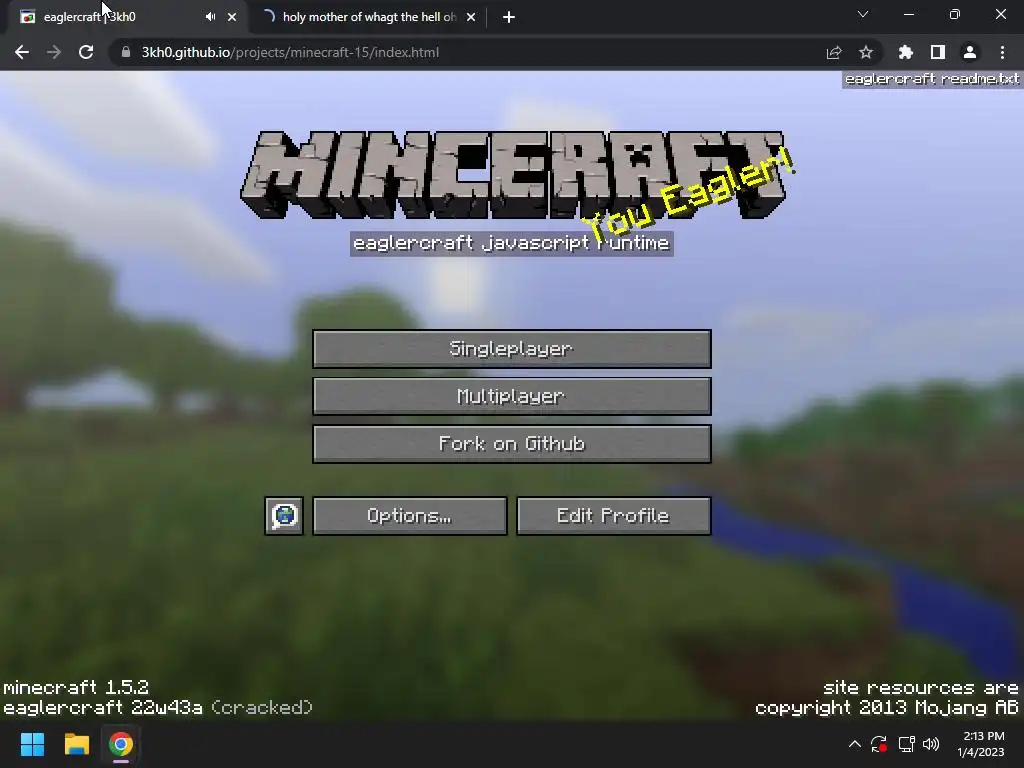The height and width of the screenshot is (768, 1024).
Task: Toggle the browser side panel
Action: click(937, 52)
